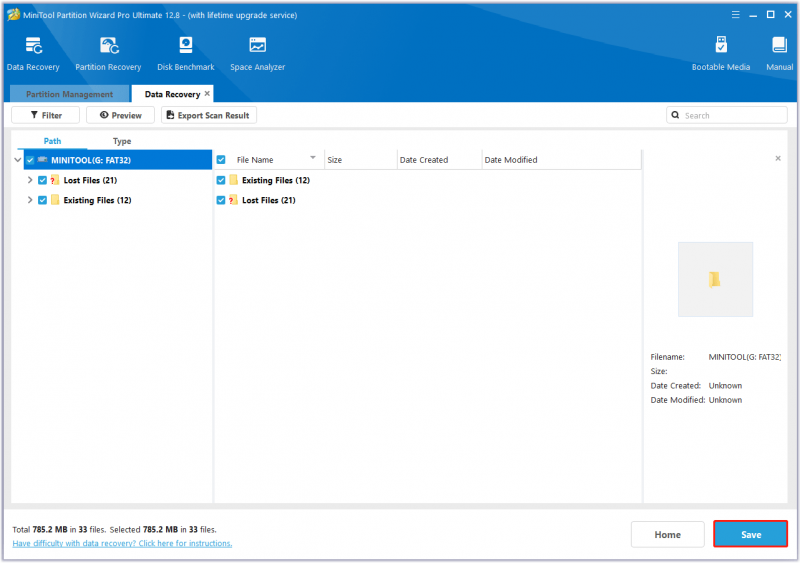Sort using the File Name column arrow

313,158
